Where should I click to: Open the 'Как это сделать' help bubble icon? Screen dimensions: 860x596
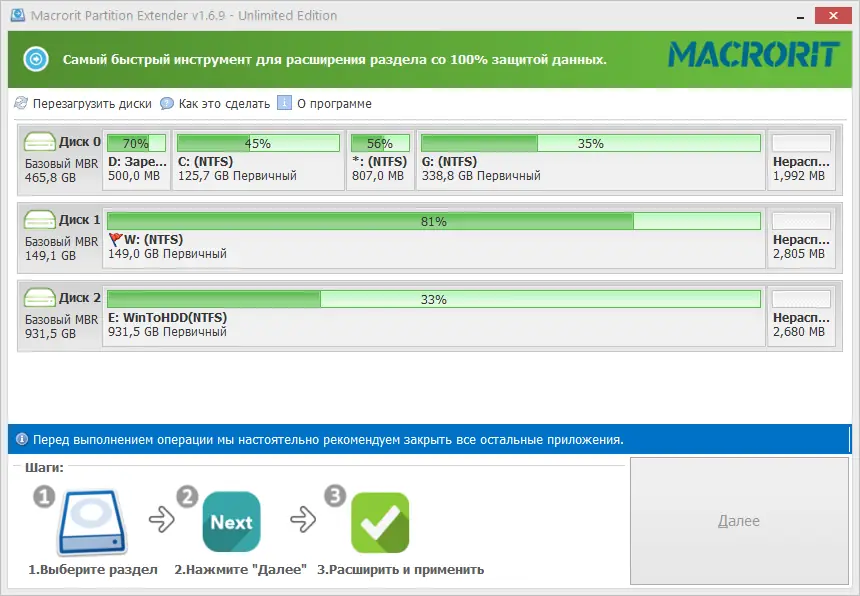167,103
